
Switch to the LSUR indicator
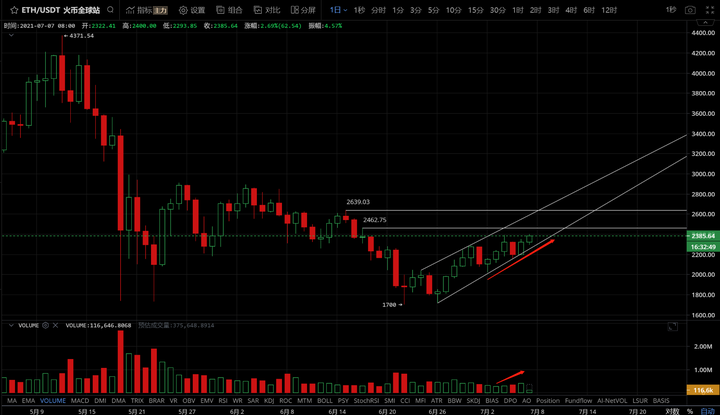point(640,400)
